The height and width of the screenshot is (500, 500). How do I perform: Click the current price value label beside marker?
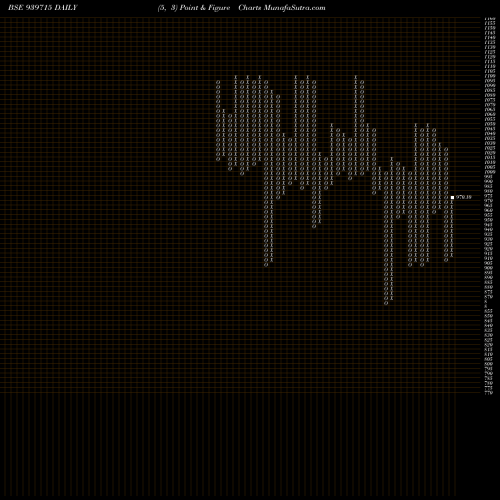pos(464,197)
